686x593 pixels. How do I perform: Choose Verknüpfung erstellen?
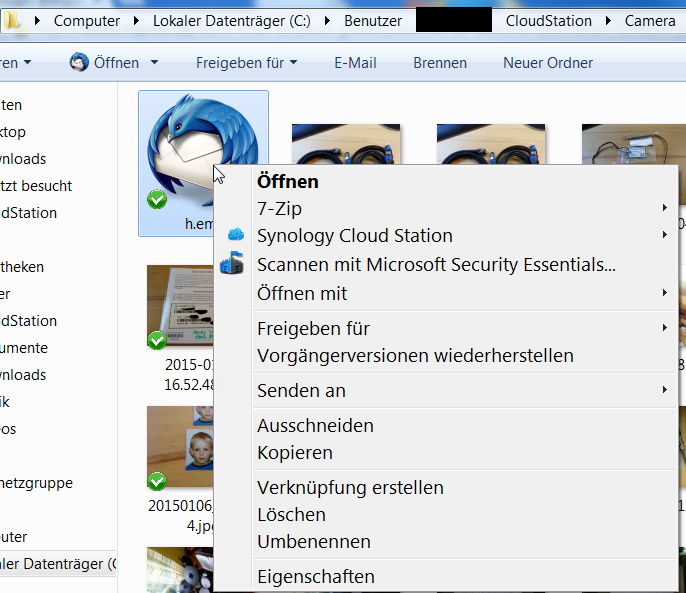coord(446,488)
